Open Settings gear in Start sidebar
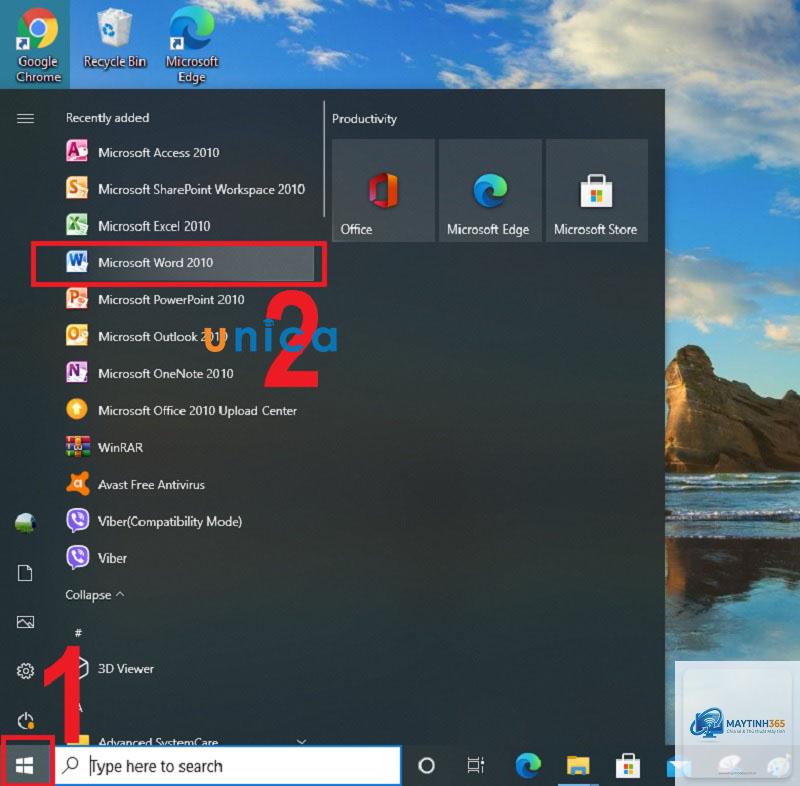Viewport: 800px width, 786px height. [25, 671]
